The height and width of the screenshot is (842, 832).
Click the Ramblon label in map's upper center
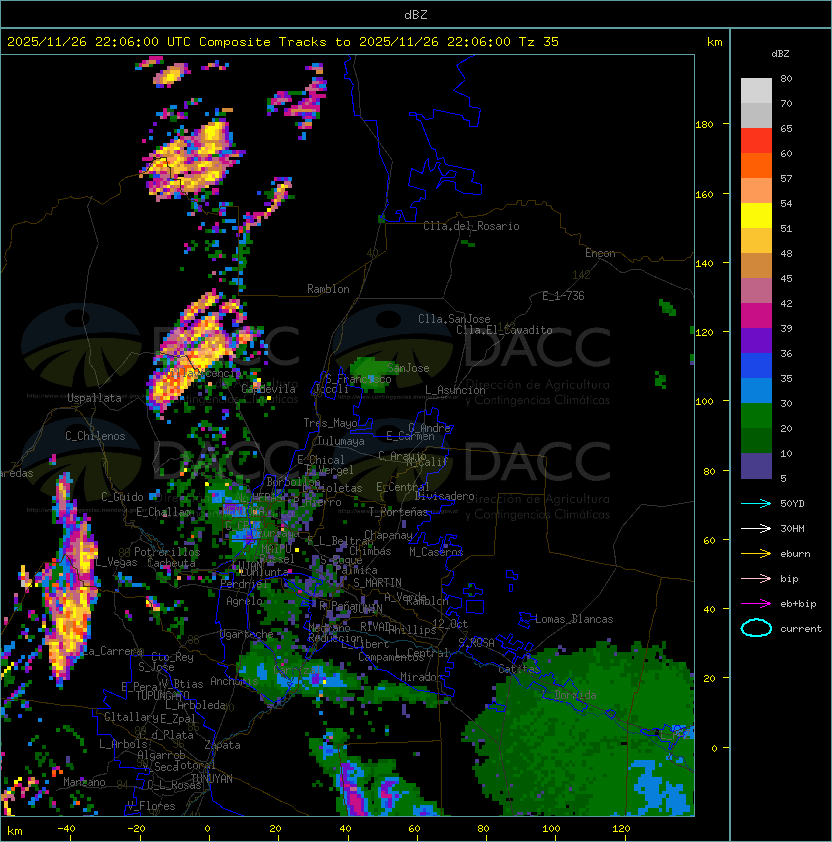[x=328, y=289]
